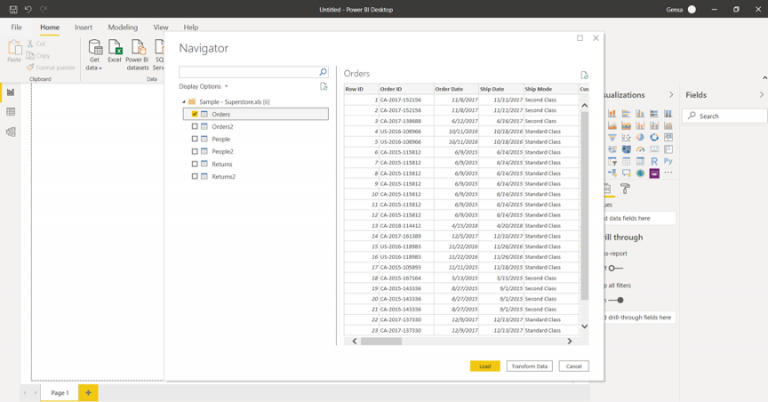Select the Gauge visualization
The width and height of the screenshot is (768, 402).
[640, 149]
